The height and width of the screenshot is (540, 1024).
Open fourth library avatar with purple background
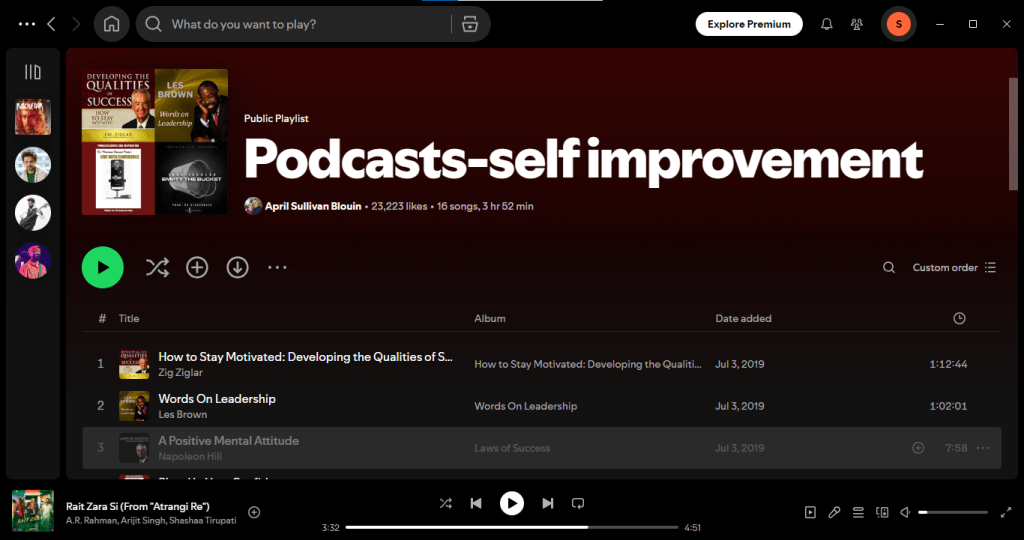click(x=33, y=261)
